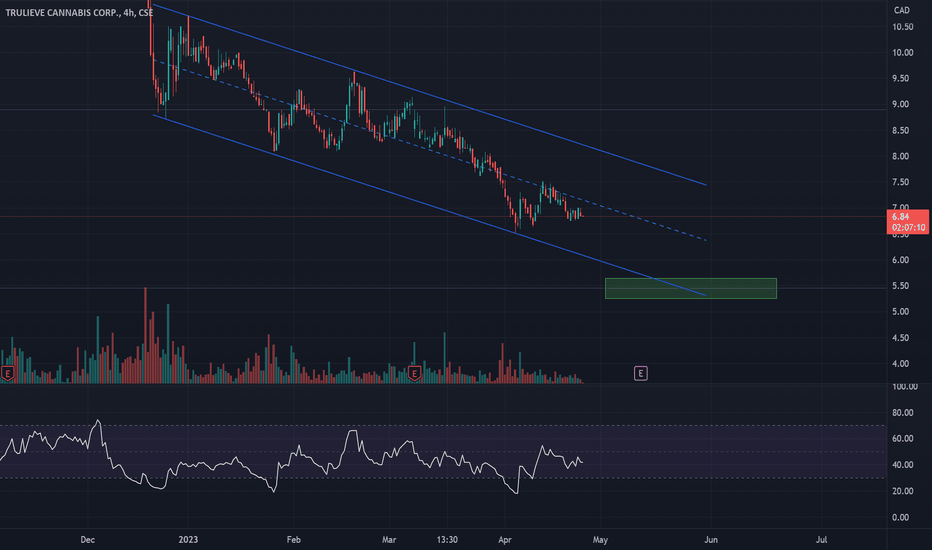Click the 20.00 RSI axis label
The image size is (932, 550).
click(x=902, y=491)
